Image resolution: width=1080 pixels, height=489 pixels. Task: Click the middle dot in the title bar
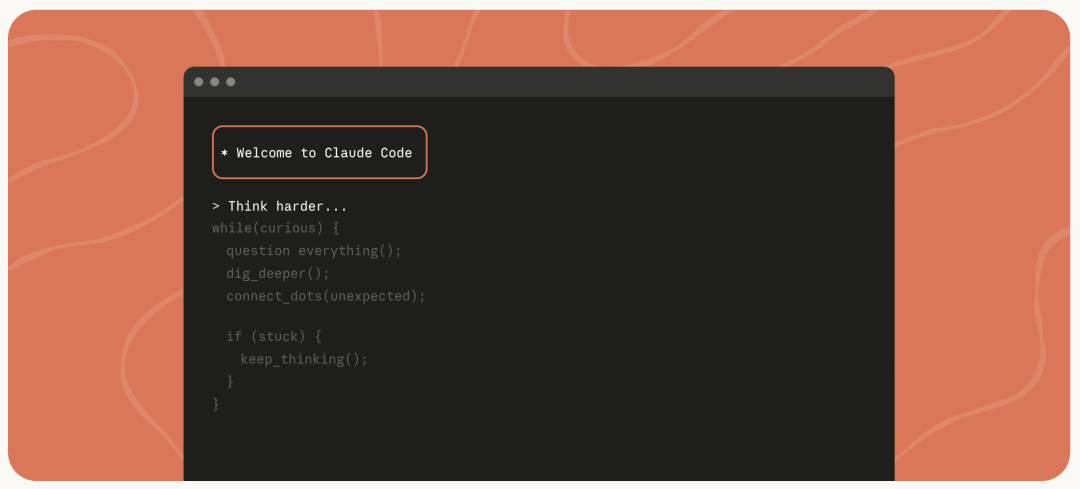pos(214,82)
